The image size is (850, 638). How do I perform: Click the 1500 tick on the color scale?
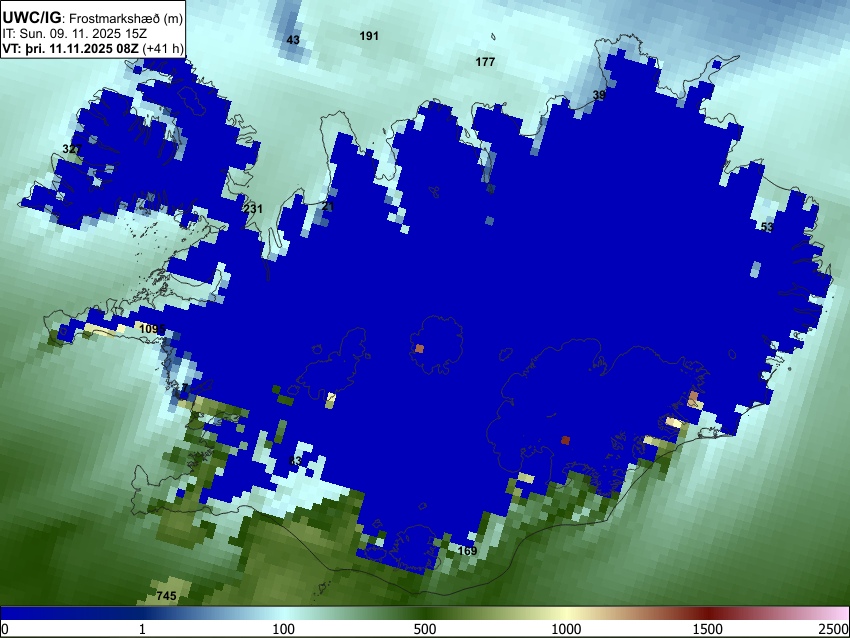[x=707, y=629]
